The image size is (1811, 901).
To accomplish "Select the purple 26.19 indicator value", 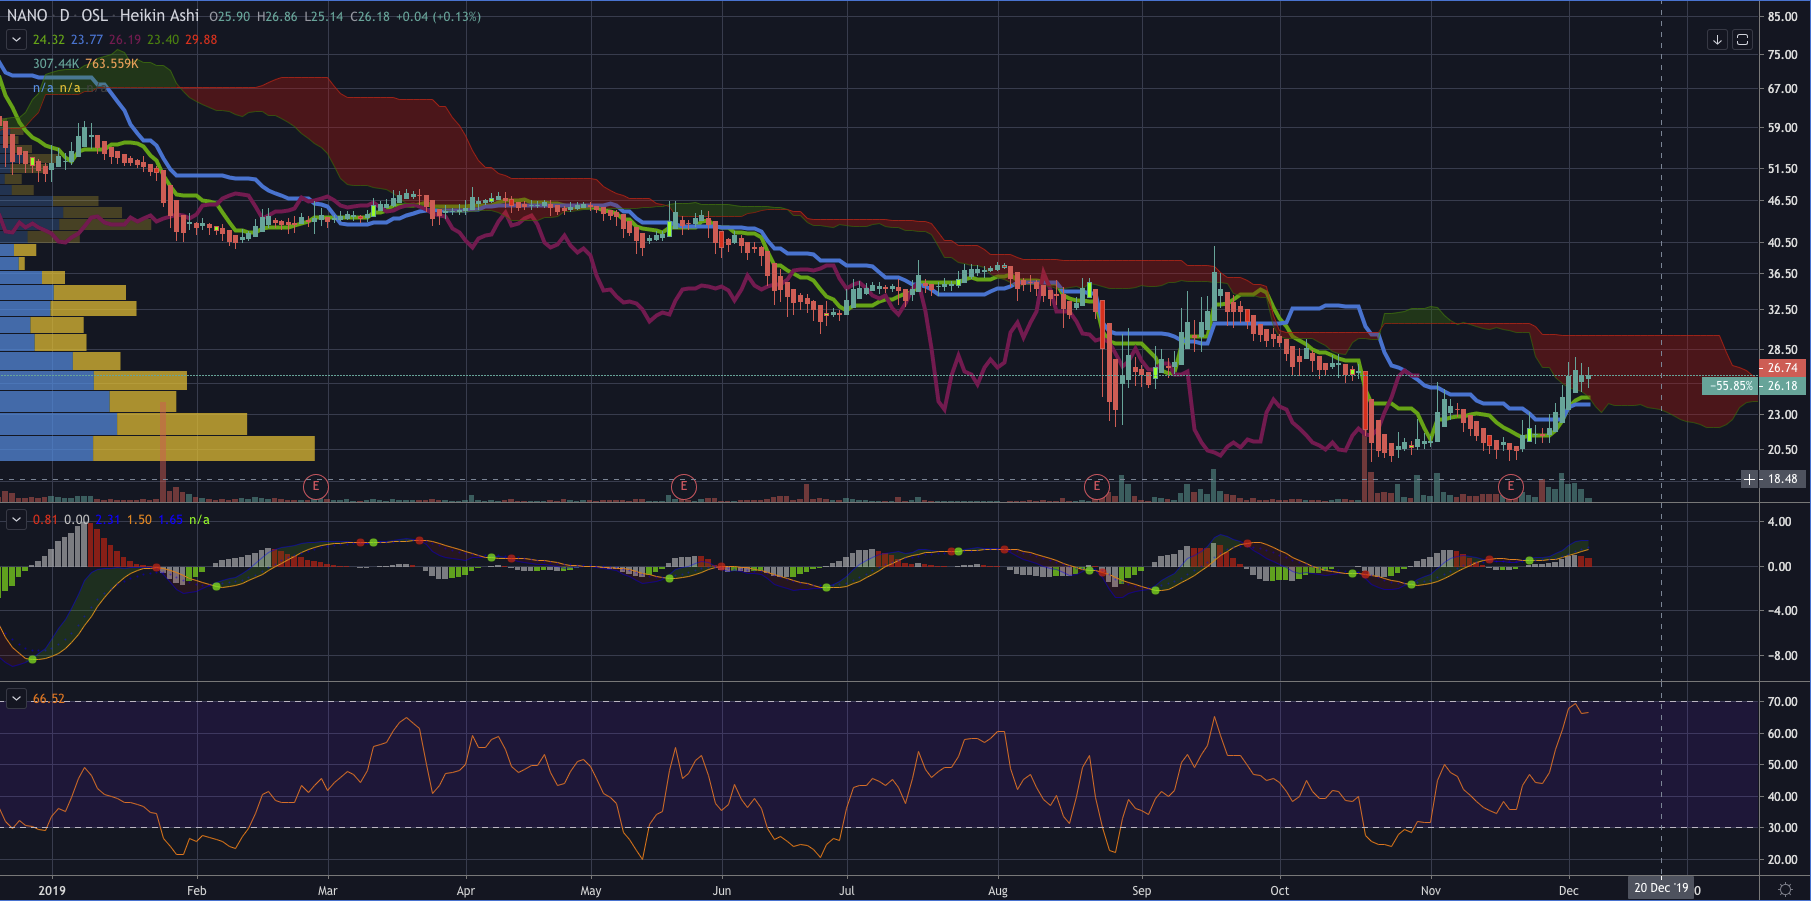I will (125, 40).
